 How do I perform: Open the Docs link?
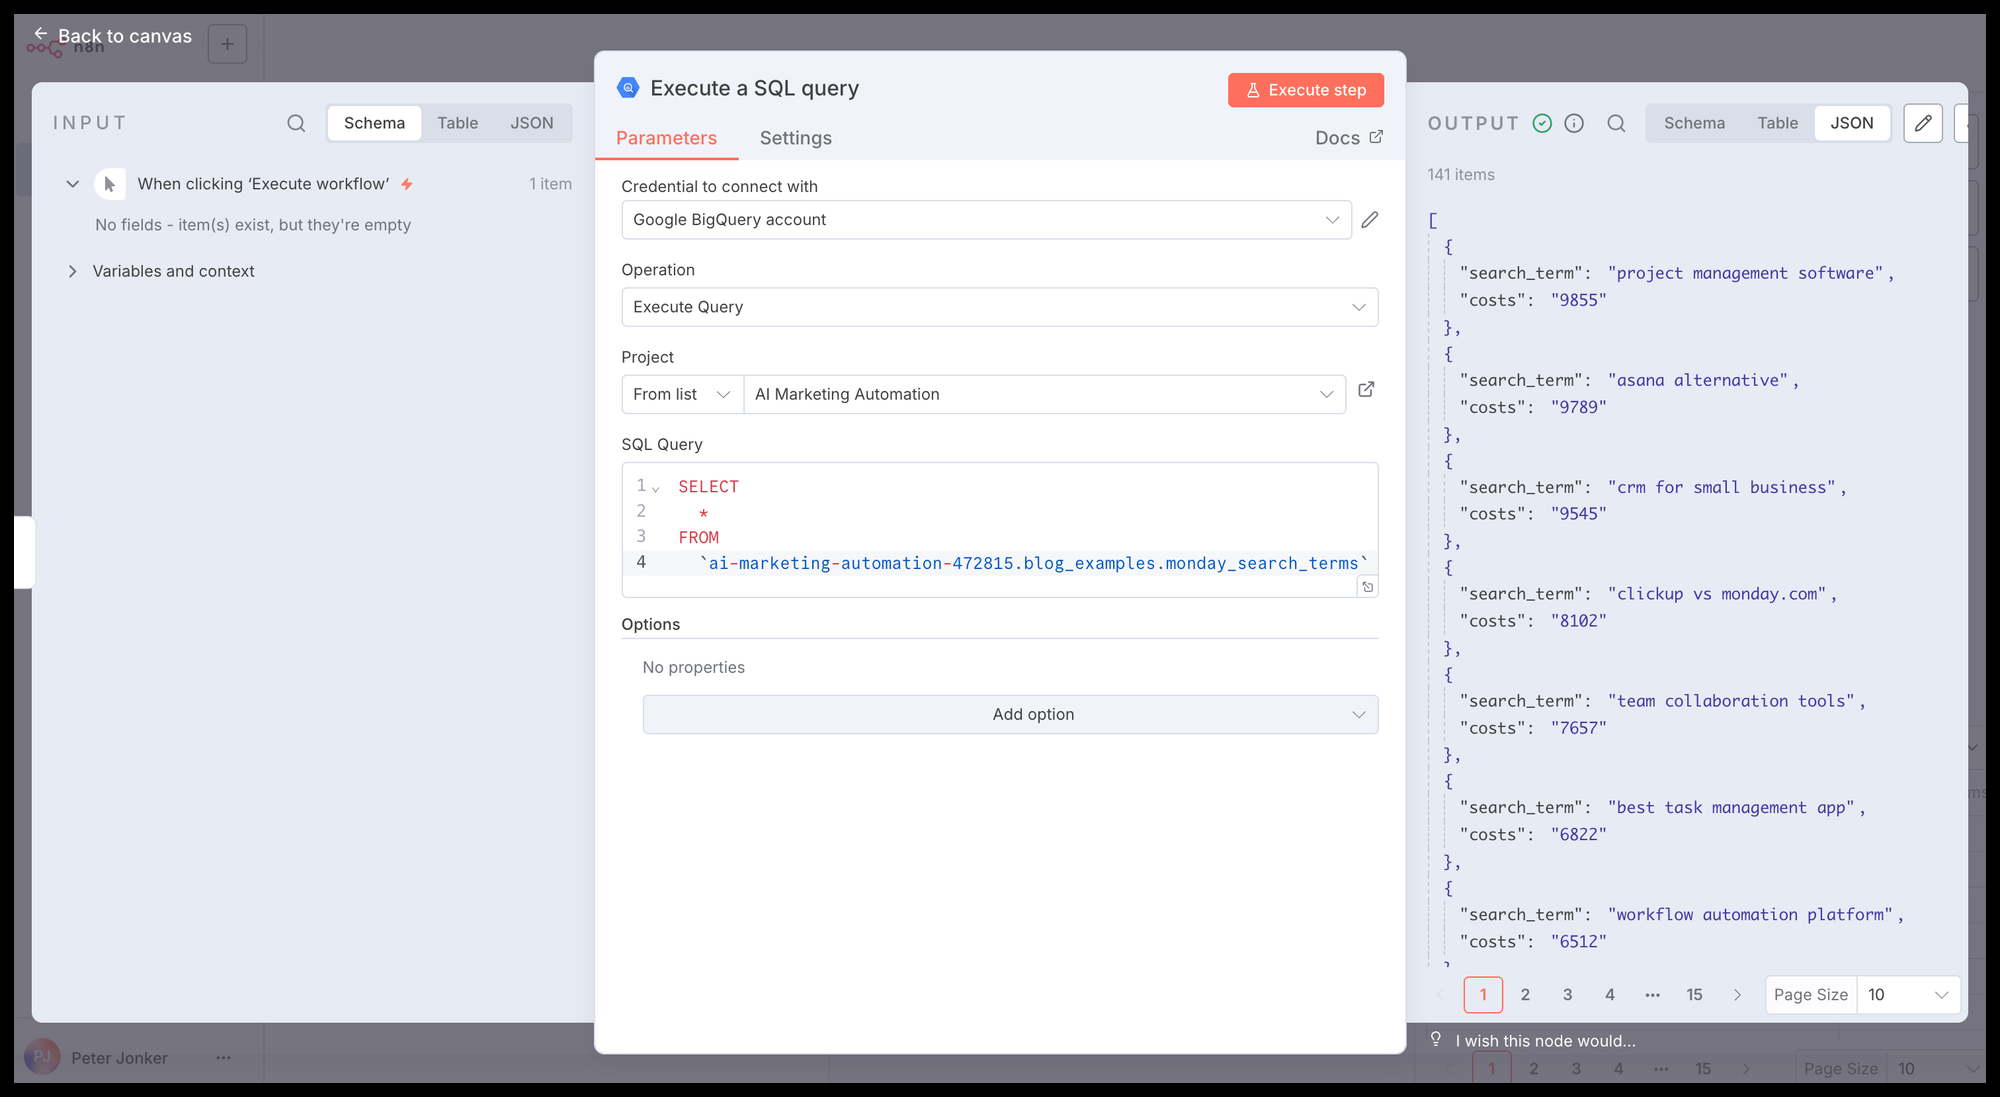(x=1348, y=138)
